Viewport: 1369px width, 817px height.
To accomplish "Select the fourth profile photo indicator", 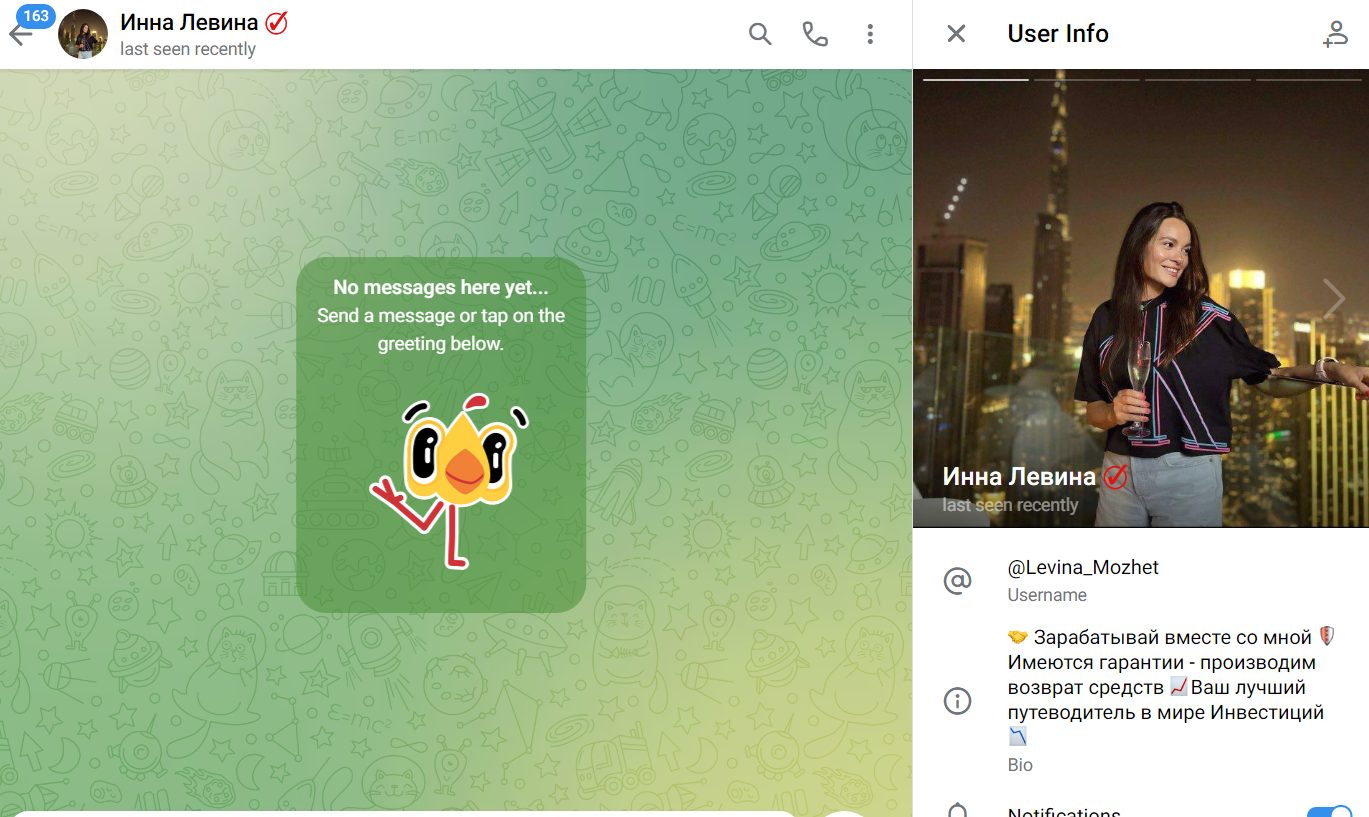I will [x=1308, y=79].
